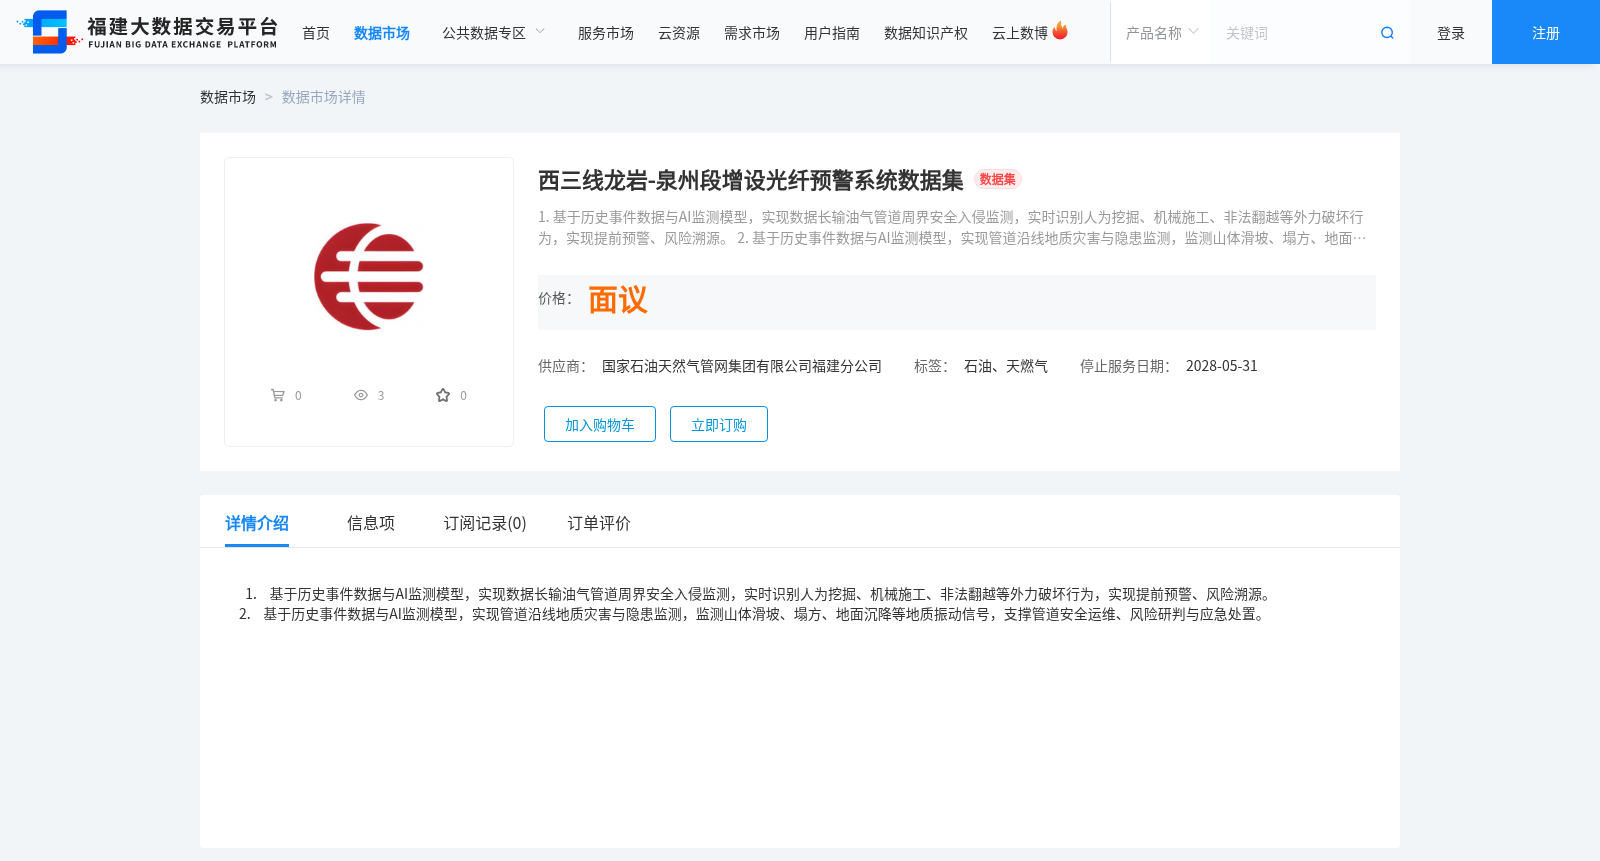The image size is (1600, 861).
Task: Click the 数据市场 breadcrumb link
Action: 228,97
